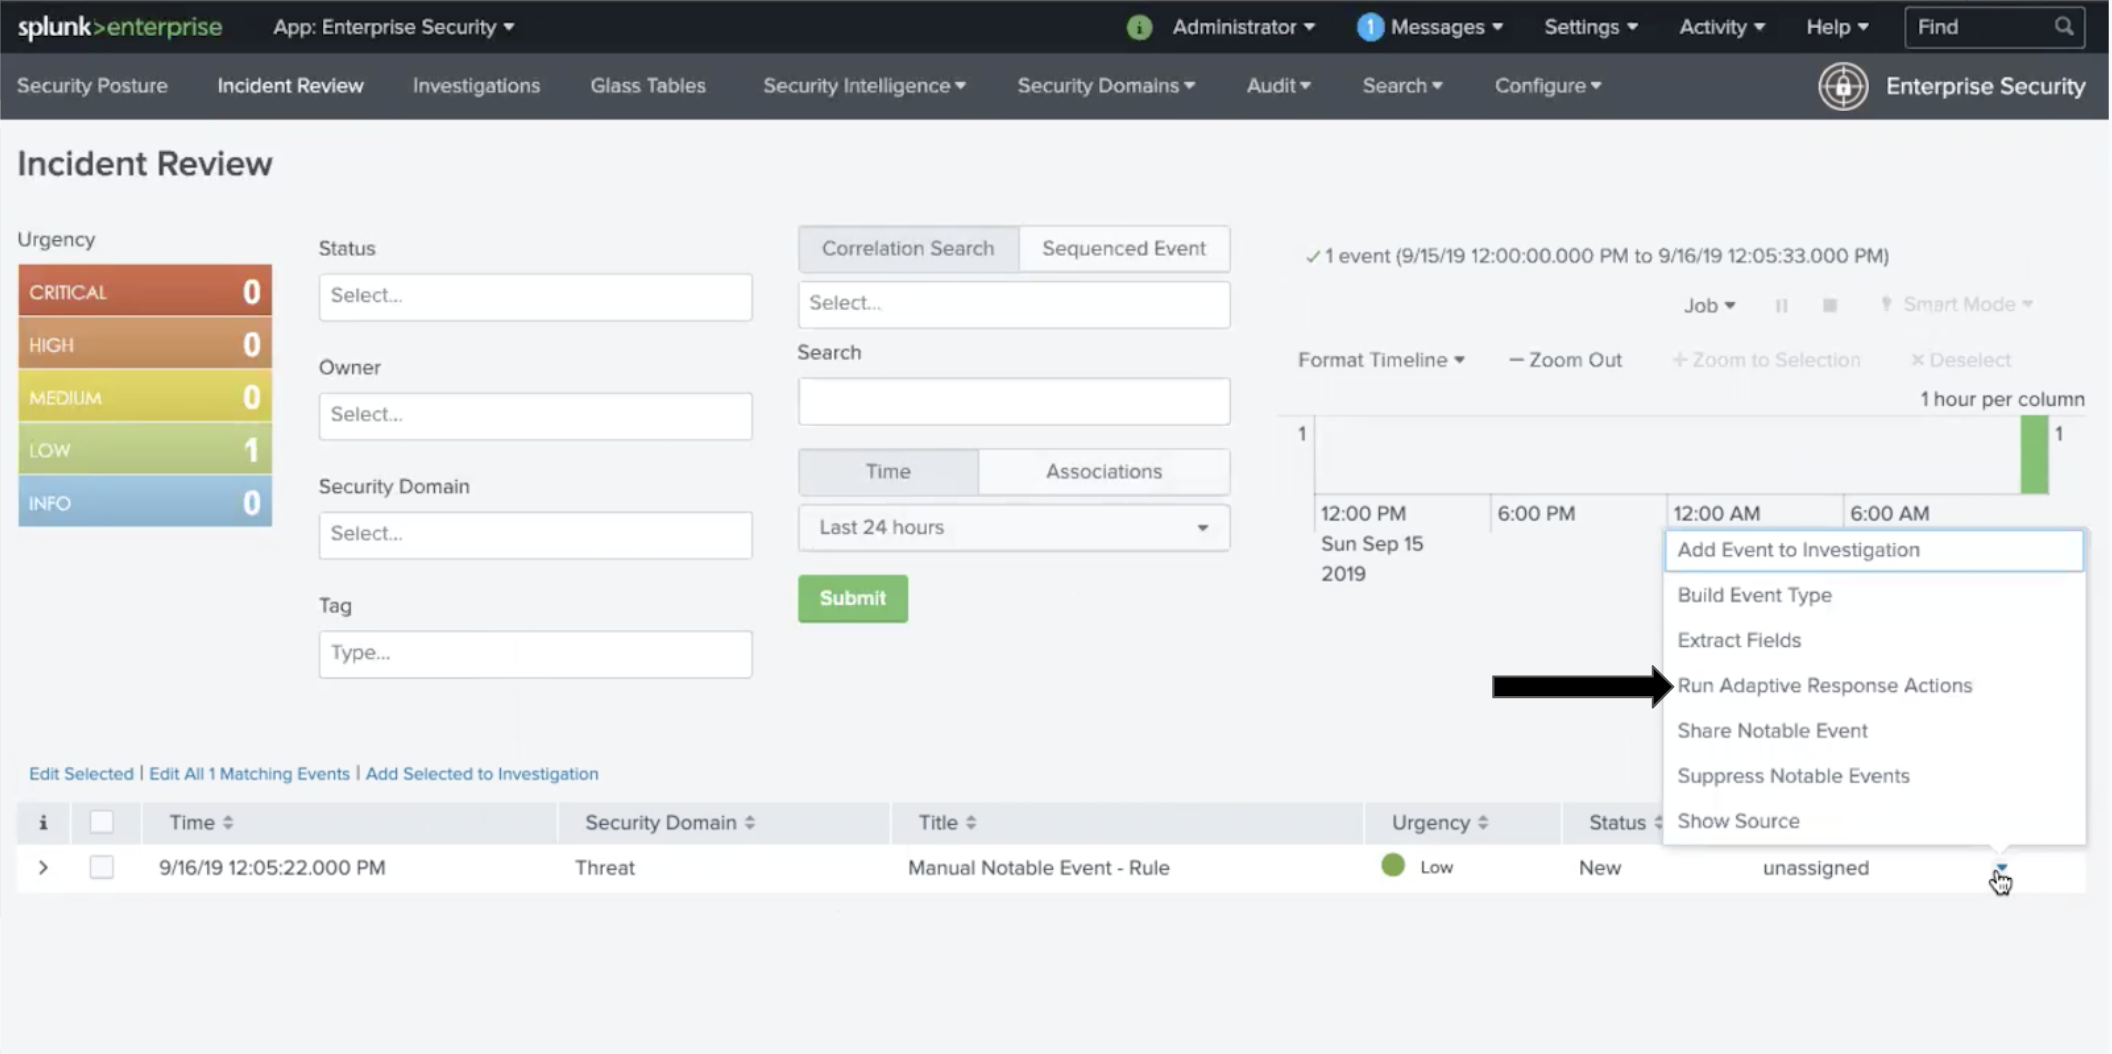Open the Security Domains menu
This screenshot has width=2112, height=1054.
1105,86
